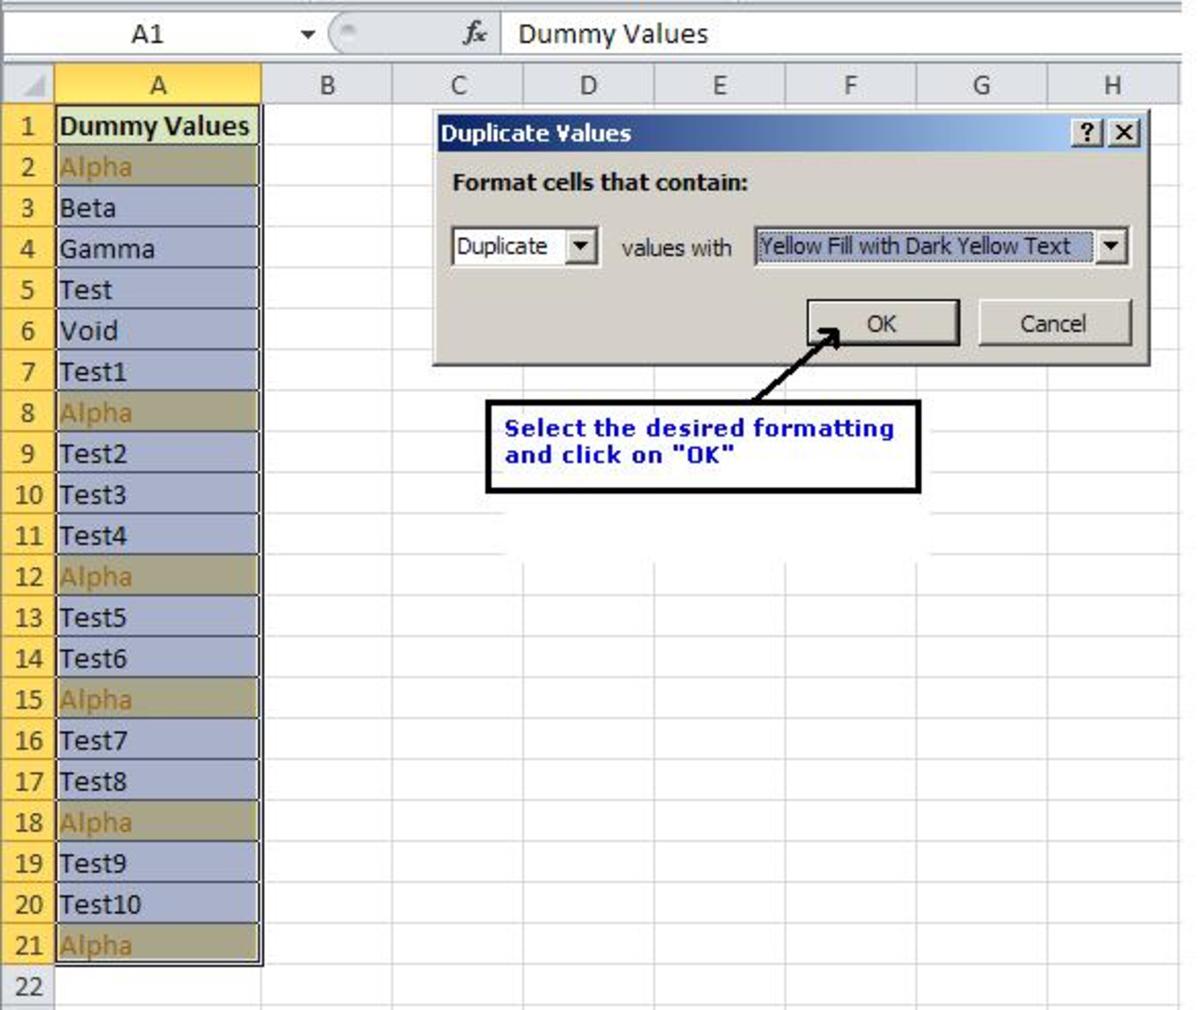The image size is (1200, 1010).
Task: Select the Alpha cell in row 8
Action: (x=155, y=413)
